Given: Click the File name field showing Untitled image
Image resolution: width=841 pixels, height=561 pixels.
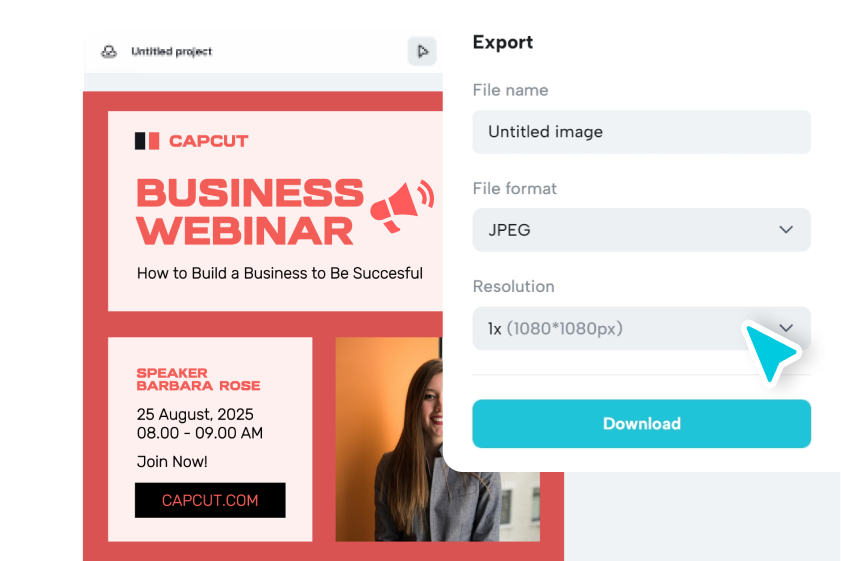Looking at the screenshot, I should pos(641,132).
